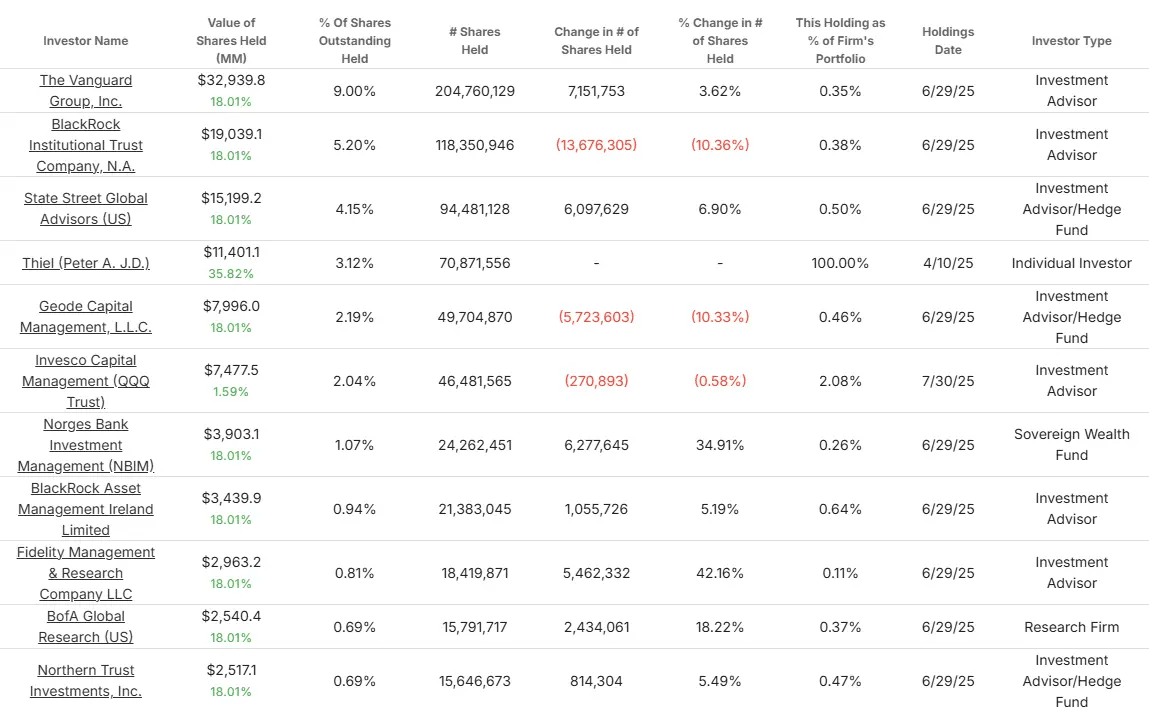Click Northern Trust Investments, Inc. link
Screen dimensions: 1149x712
tap(86, 681)
